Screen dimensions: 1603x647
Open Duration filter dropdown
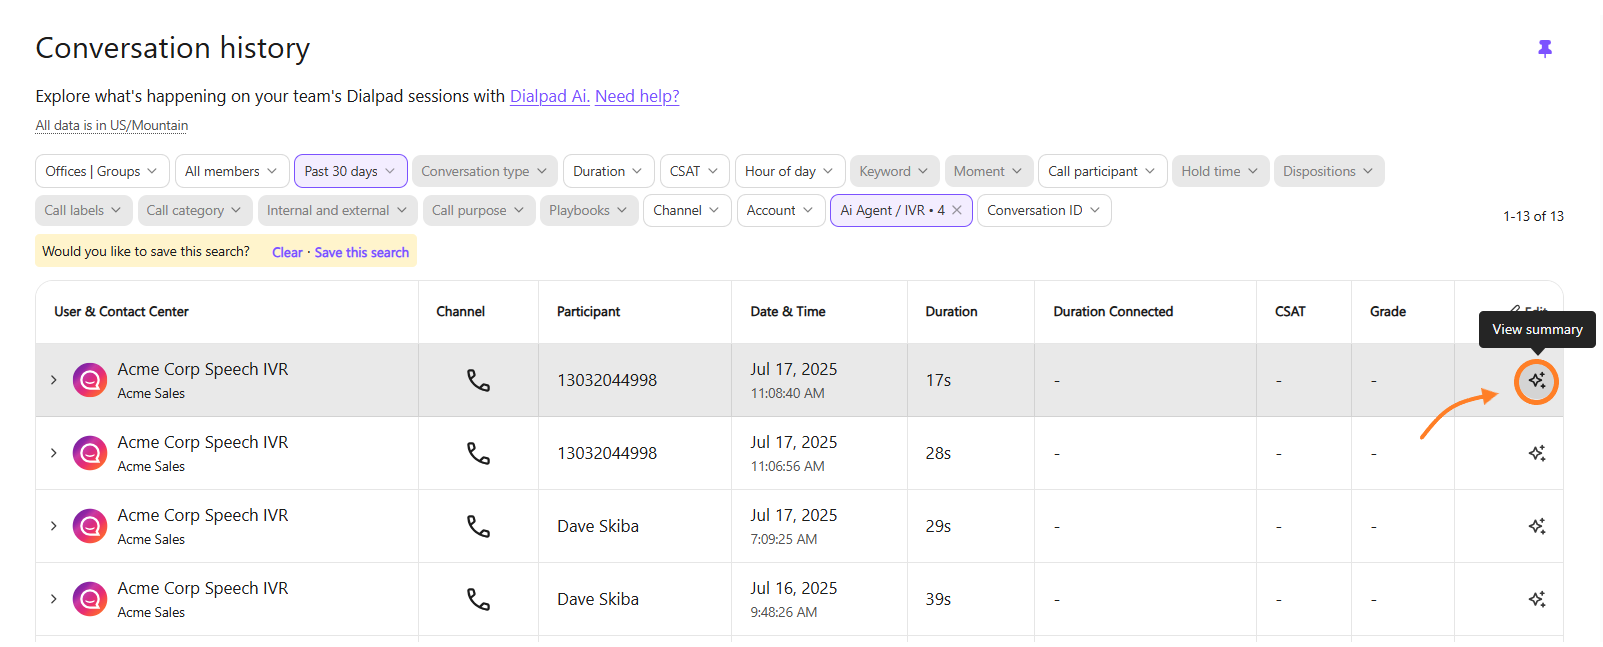[x=608, y=171]
